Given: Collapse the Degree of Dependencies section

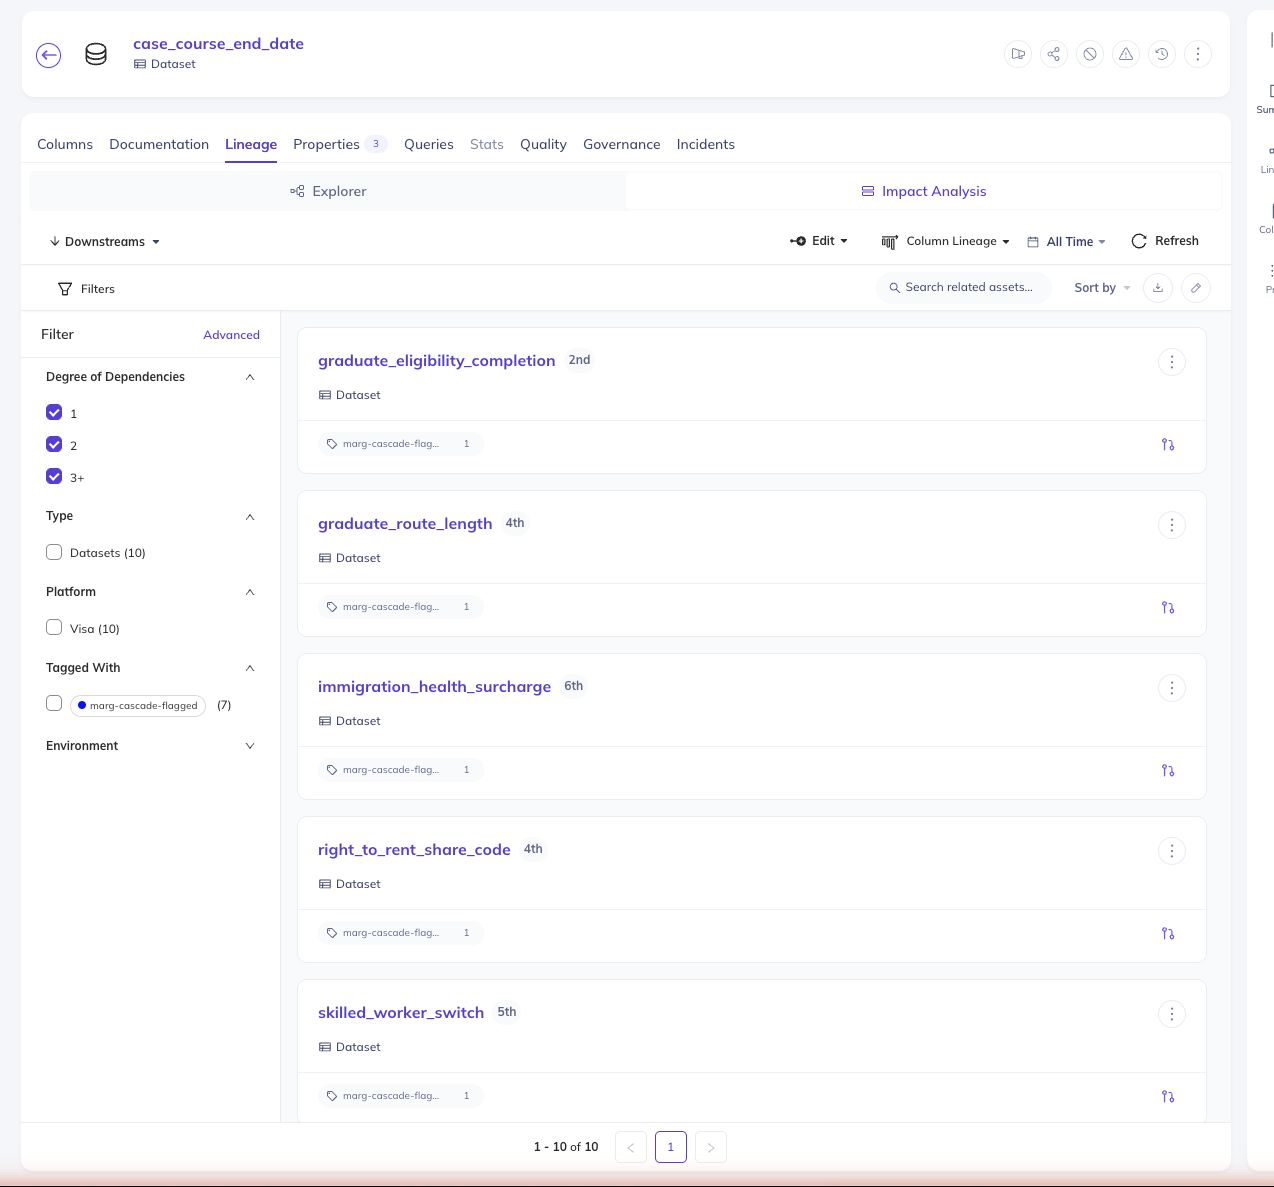Looking at the screenshot, I should click(250, 377).
